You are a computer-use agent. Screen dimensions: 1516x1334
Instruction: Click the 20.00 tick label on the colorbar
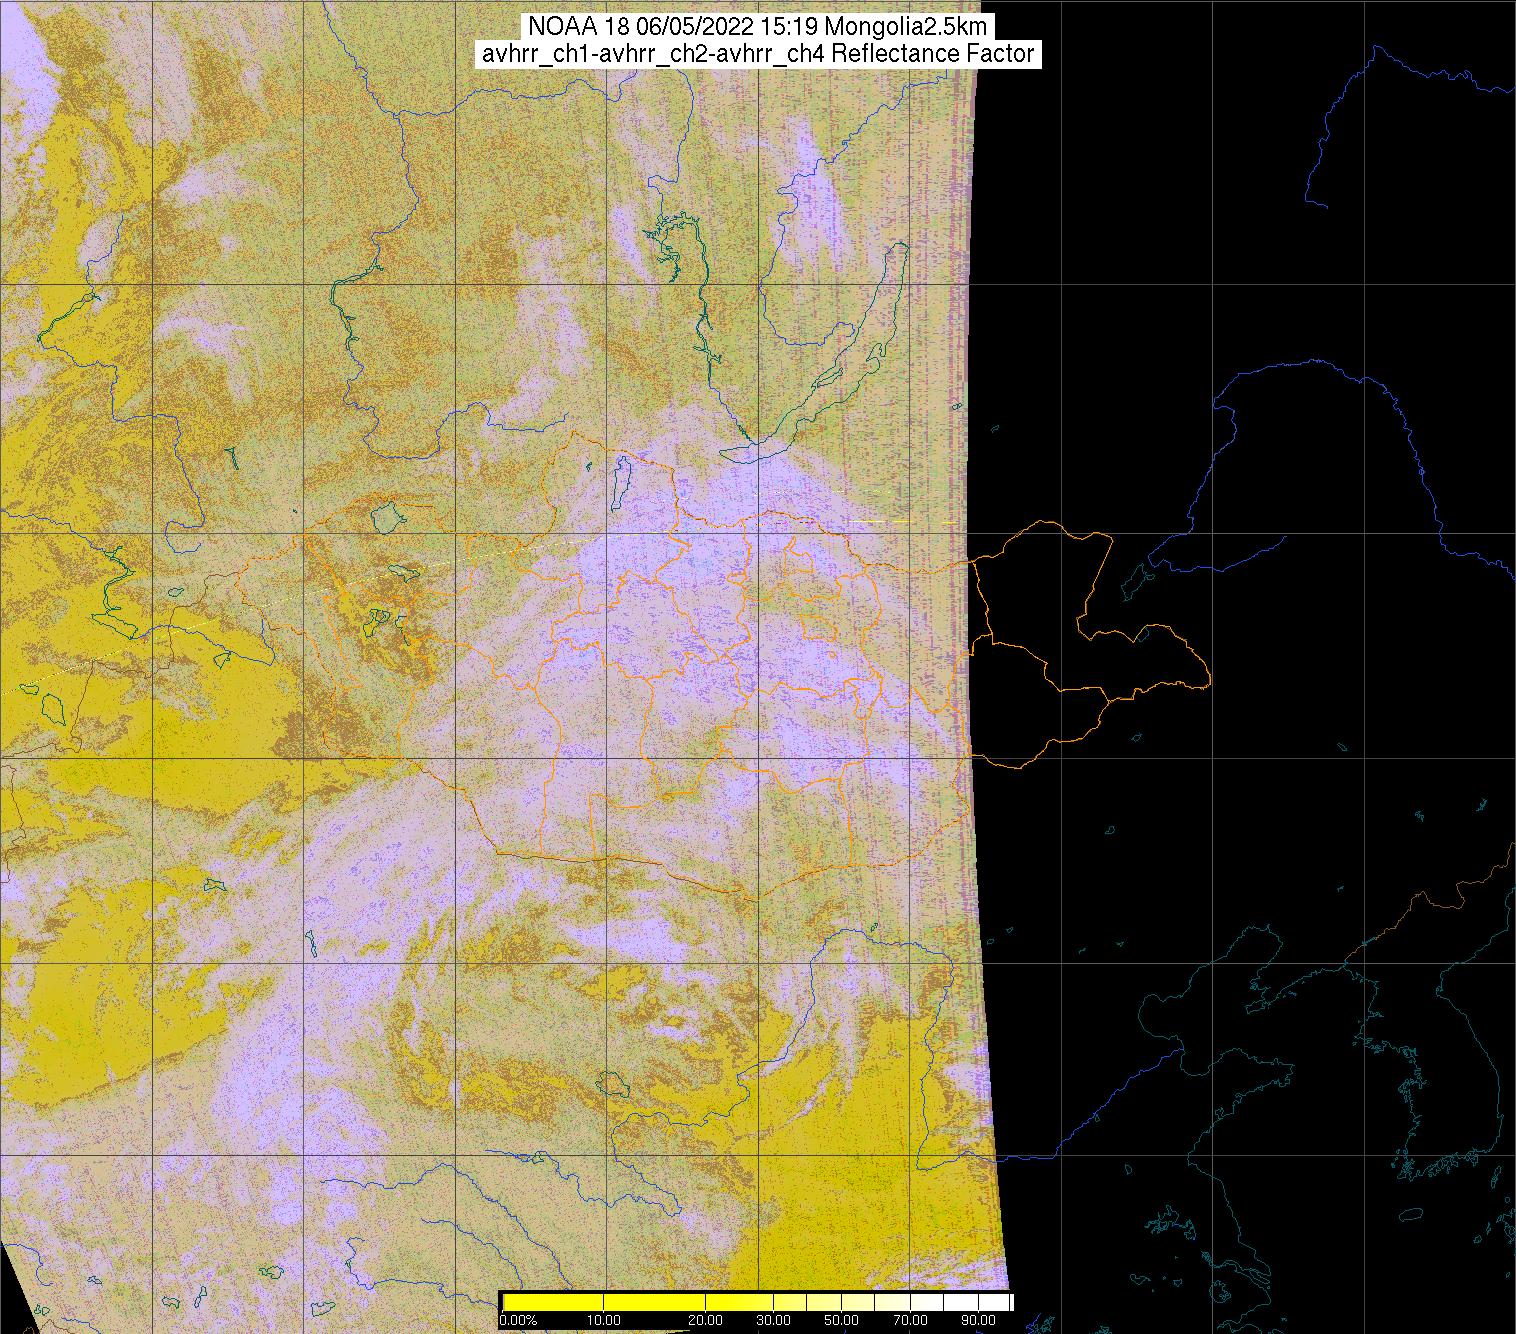(706, 1321)
